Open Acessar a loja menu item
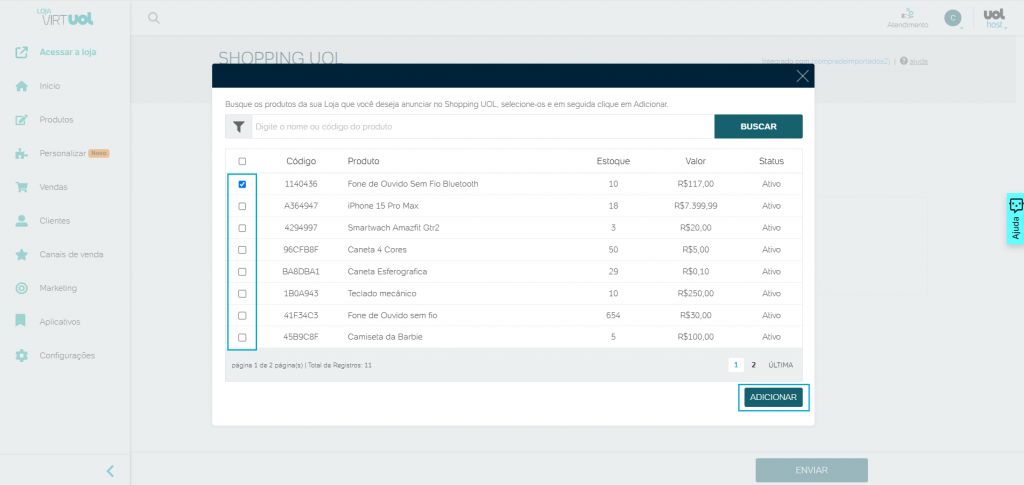1024x485 pixels. 68,52
